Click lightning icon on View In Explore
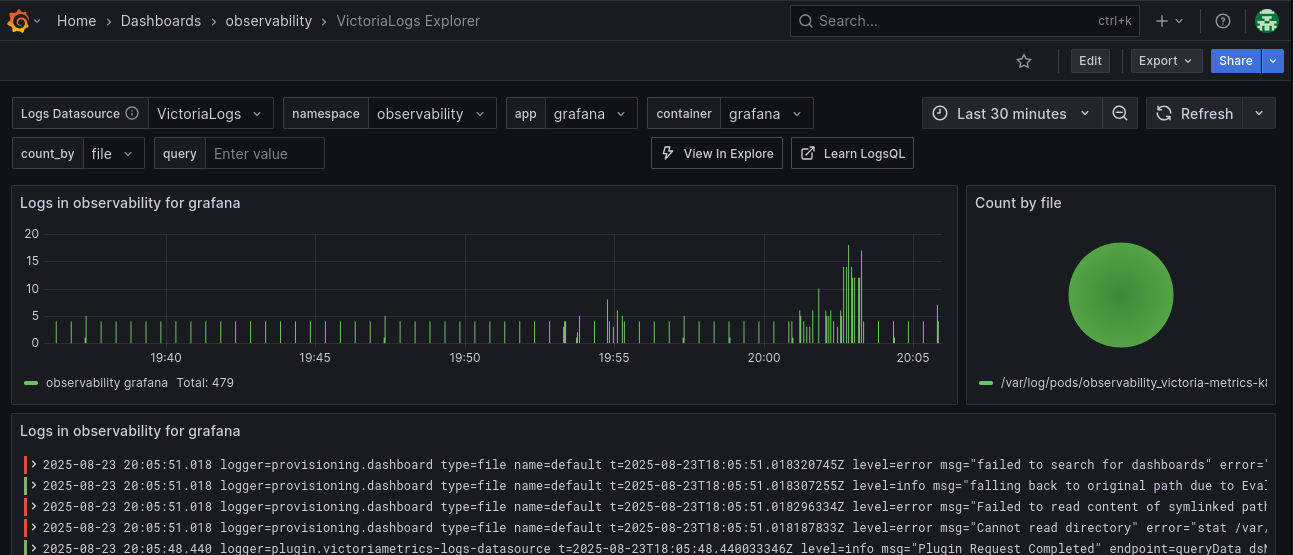Image resolution: width=1293 pixels, height=555 pixels. coord(668,154)
